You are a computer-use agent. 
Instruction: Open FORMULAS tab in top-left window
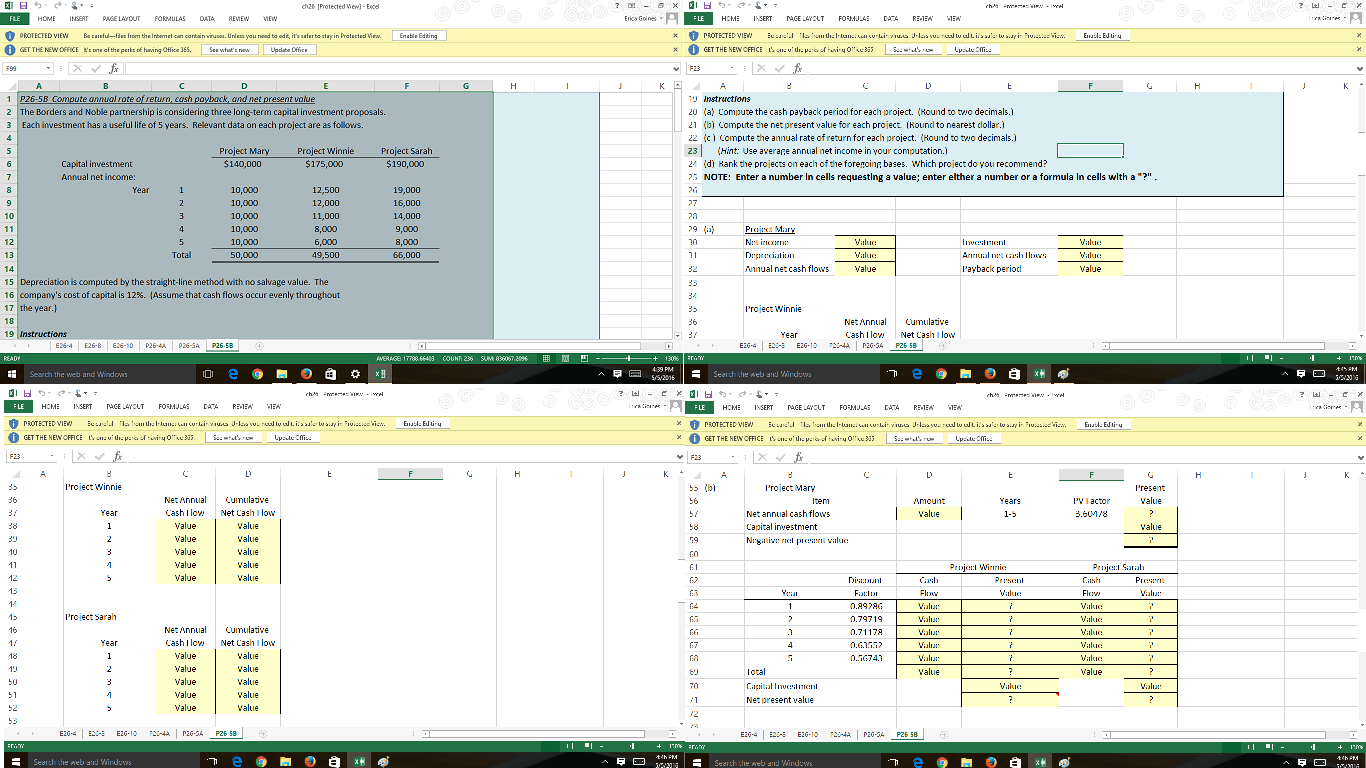coord(170,18)
